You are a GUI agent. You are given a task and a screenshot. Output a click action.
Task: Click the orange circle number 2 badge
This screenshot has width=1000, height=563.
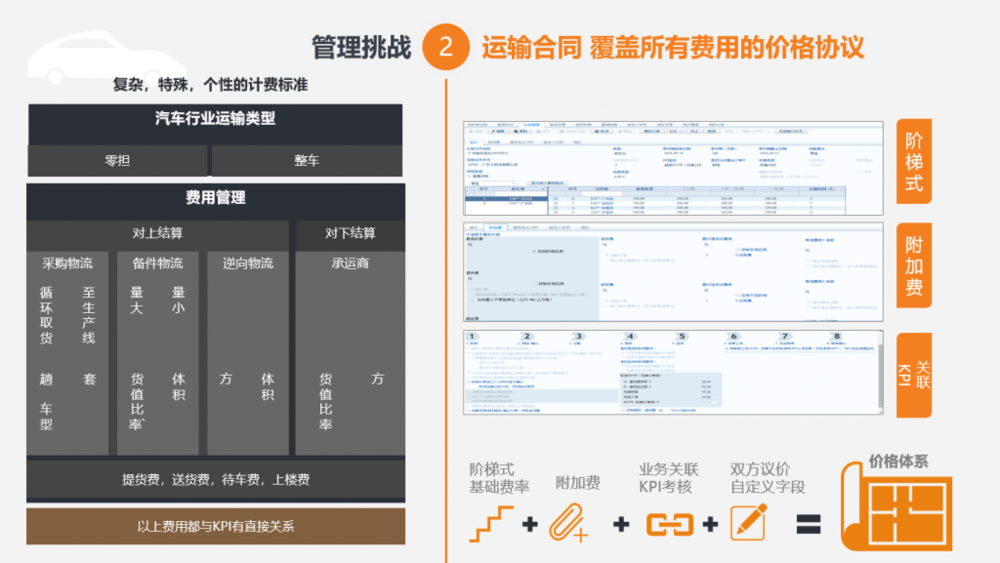(446, 47)
